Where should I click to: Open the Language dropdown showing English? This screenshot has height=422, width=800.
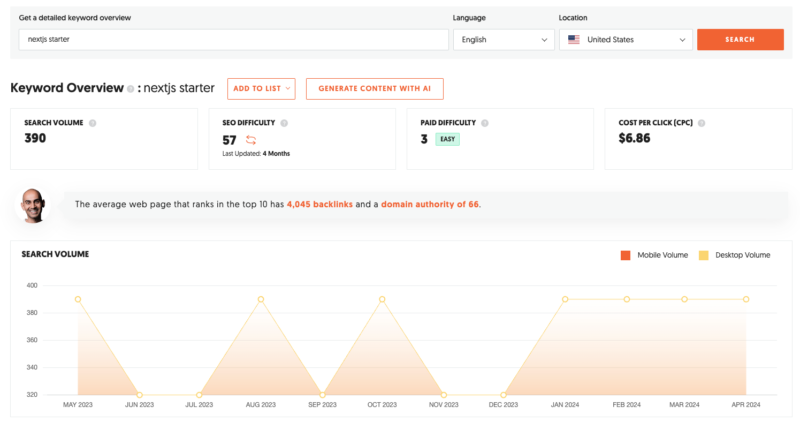pyautogui.click(x=504, y=40)
